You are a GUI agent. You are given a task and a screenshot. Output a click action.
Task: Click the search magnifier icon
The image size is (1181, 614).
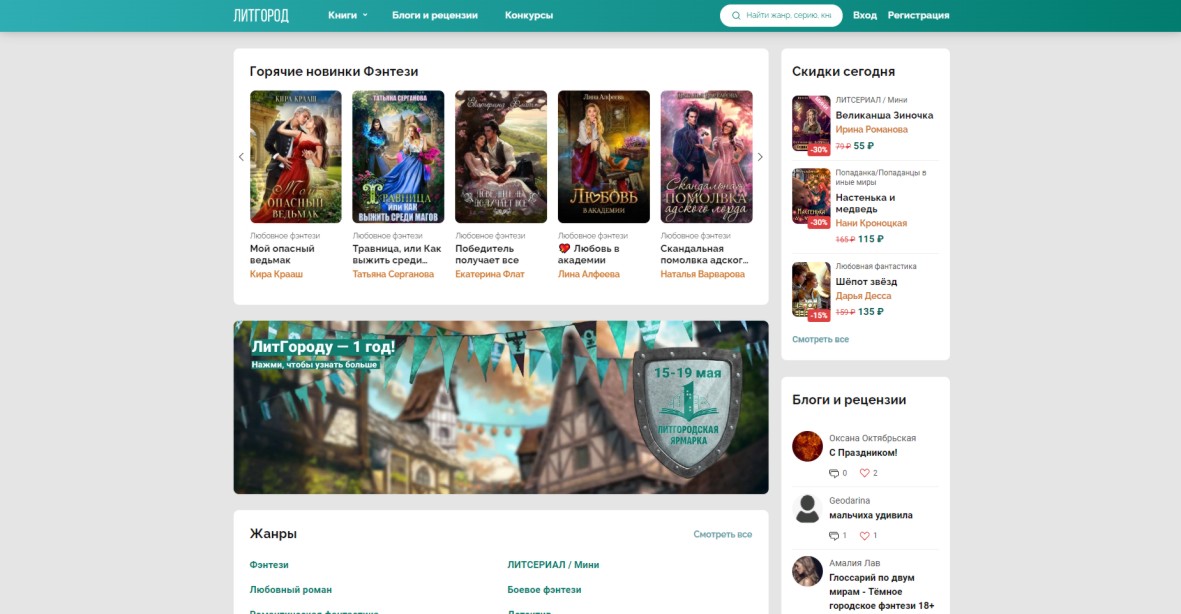click(x=736, y=16)
